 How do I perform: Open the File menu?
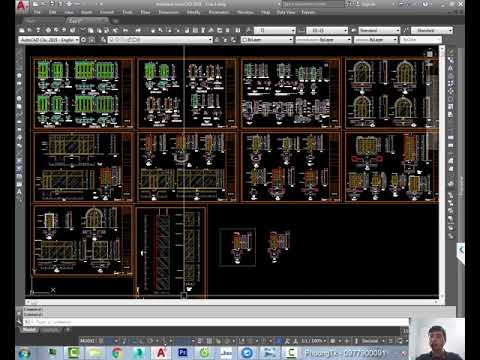pyautogui.click(x=37, y=12)
